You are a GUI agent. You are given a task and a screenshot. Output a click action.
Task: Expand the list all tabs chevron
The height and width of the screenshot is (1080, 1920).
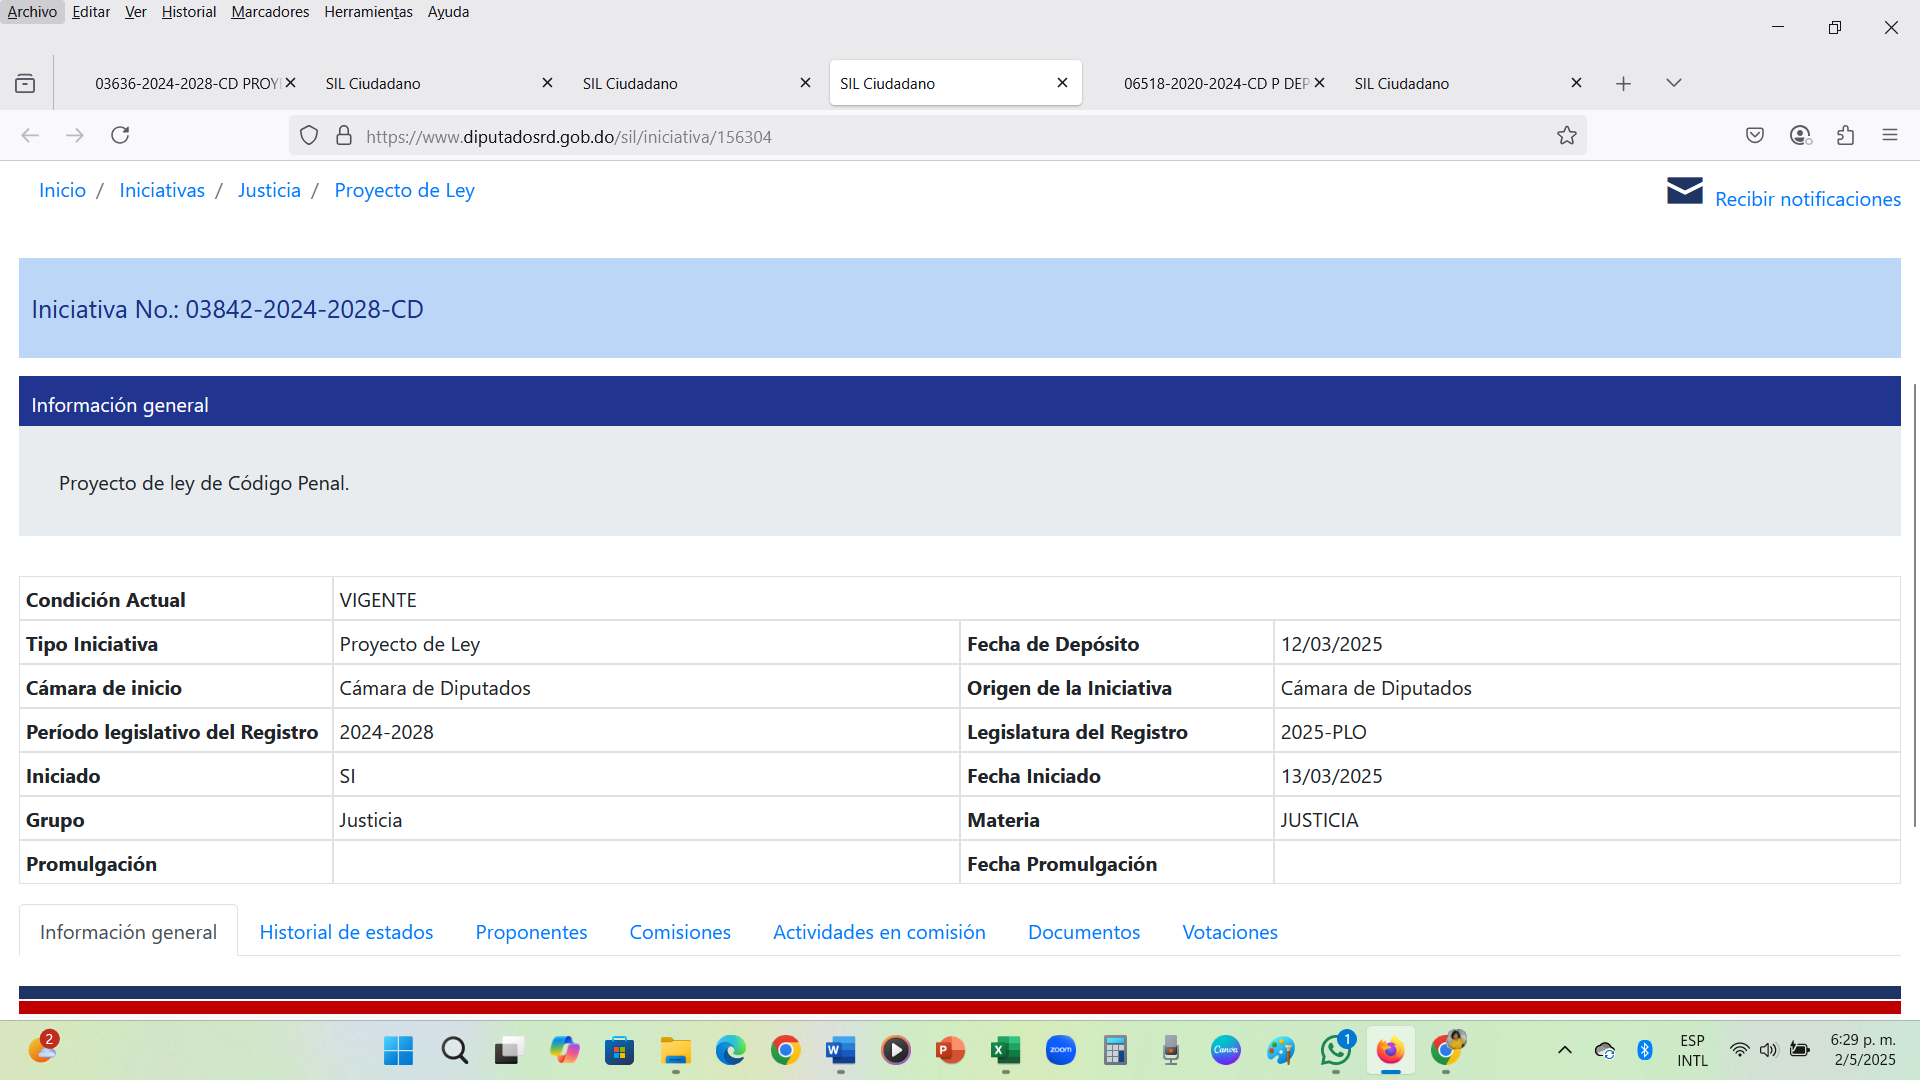tap(1673, 83)
